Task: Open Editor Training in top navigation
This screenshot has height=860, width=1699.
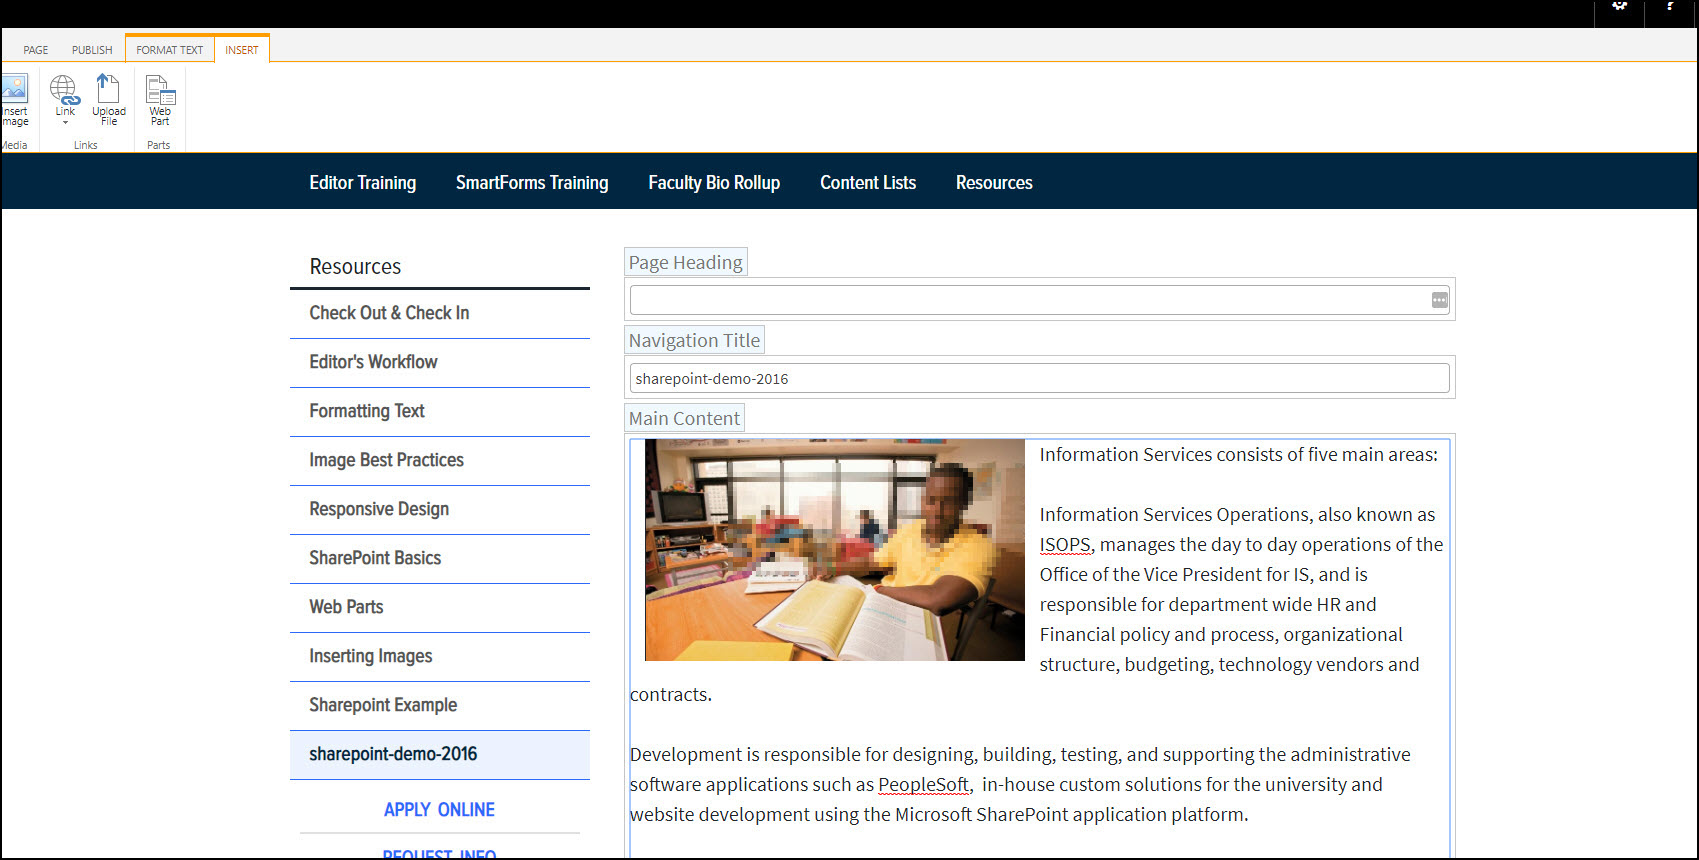Action: click(362, 183)
